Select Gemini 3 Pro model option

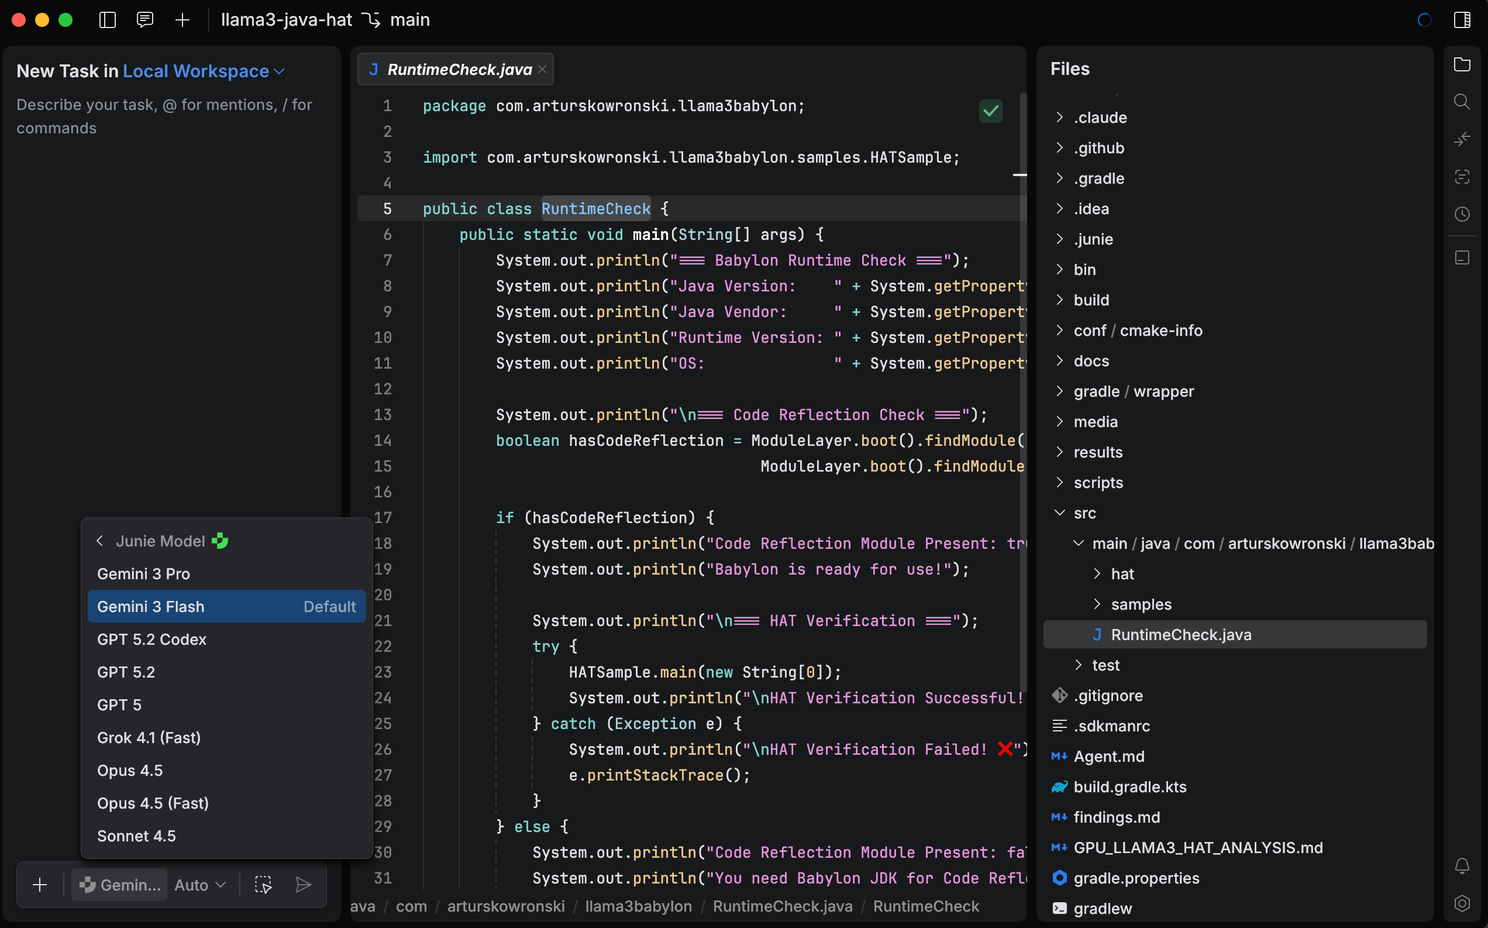pos(143,574)
